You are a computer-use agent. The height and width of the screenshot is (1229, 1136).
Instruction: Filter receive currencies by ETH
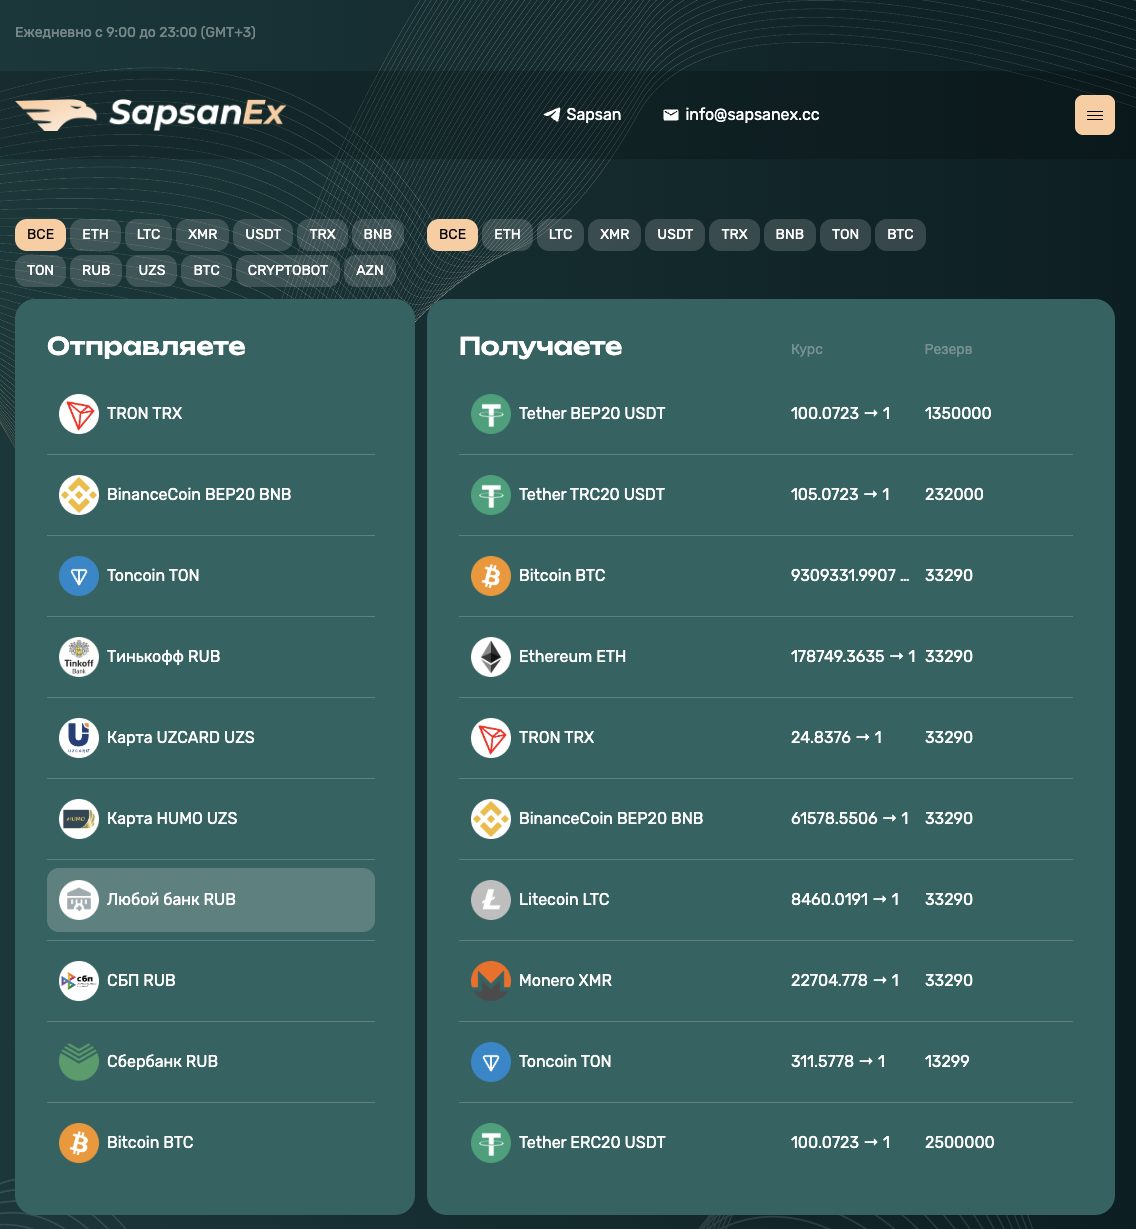pos(508,235)
